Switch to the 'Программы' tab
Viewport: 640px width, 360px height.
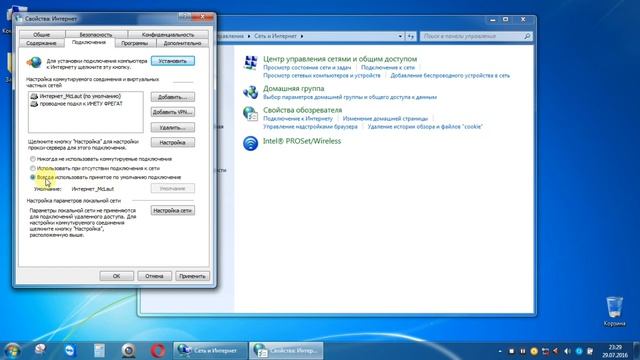click(135, 43)
